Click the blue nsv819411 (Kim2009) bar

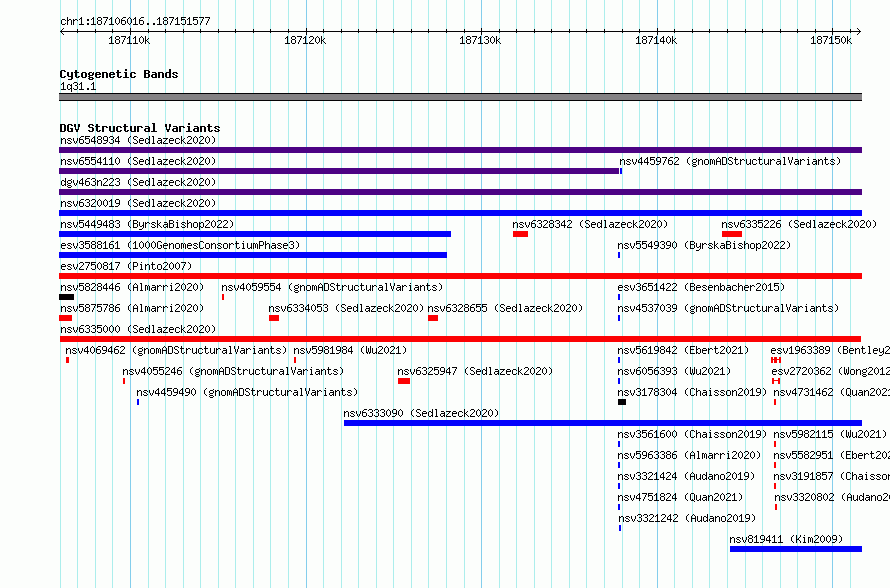(x=796, y=549)
